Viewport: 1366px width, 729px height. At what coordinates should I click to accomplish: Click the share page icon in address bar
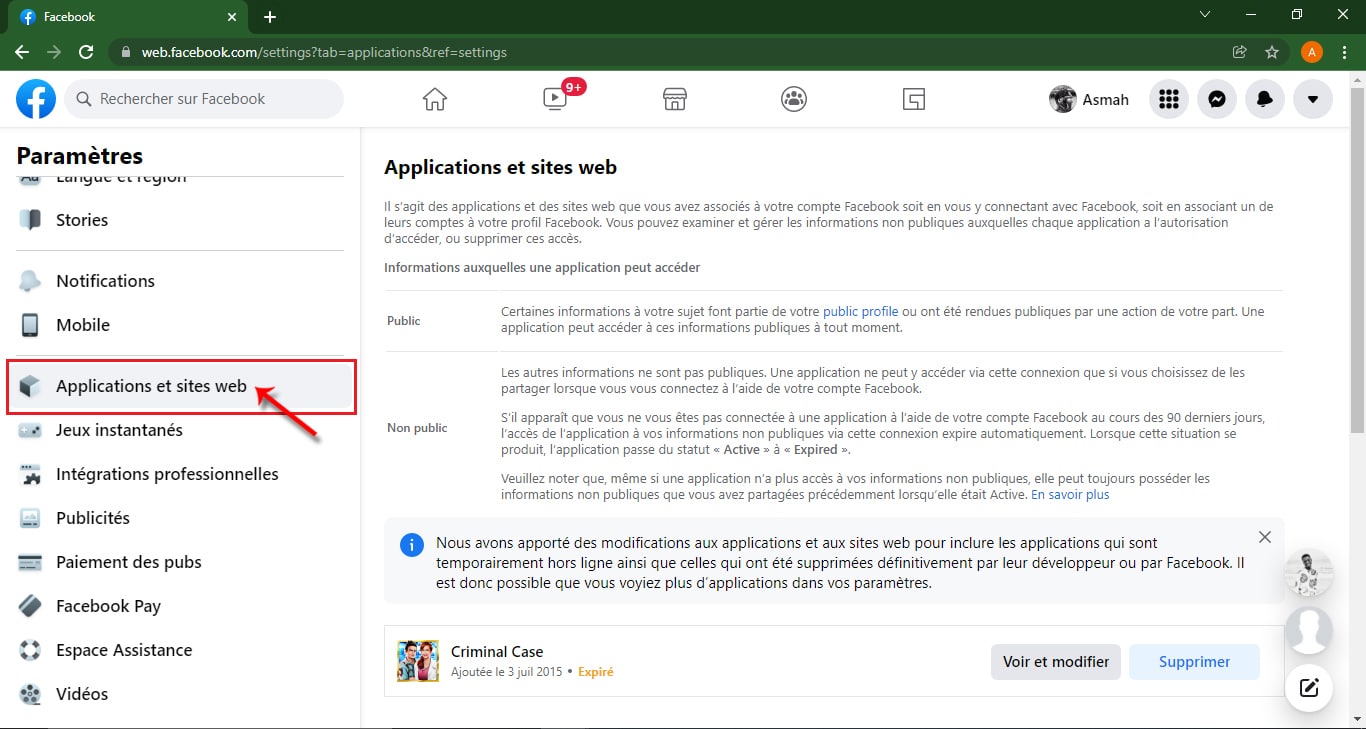[1240, 52]
